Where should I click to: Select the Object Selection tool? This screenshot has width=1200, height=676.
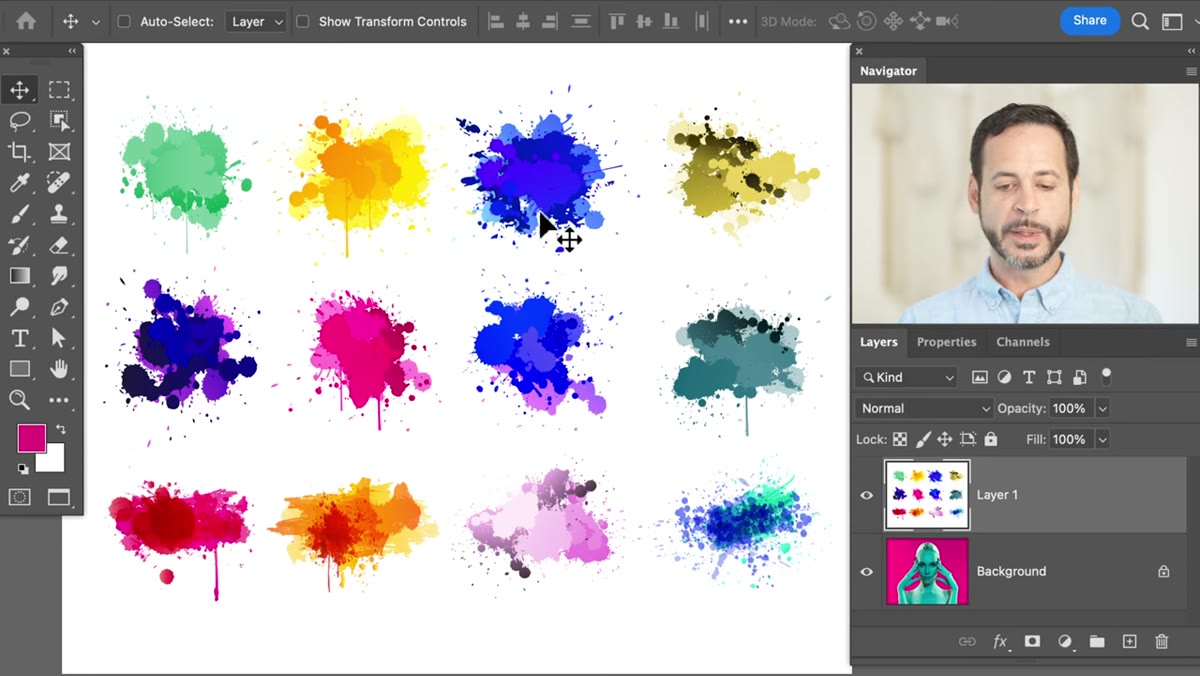[x=59, y=121]
